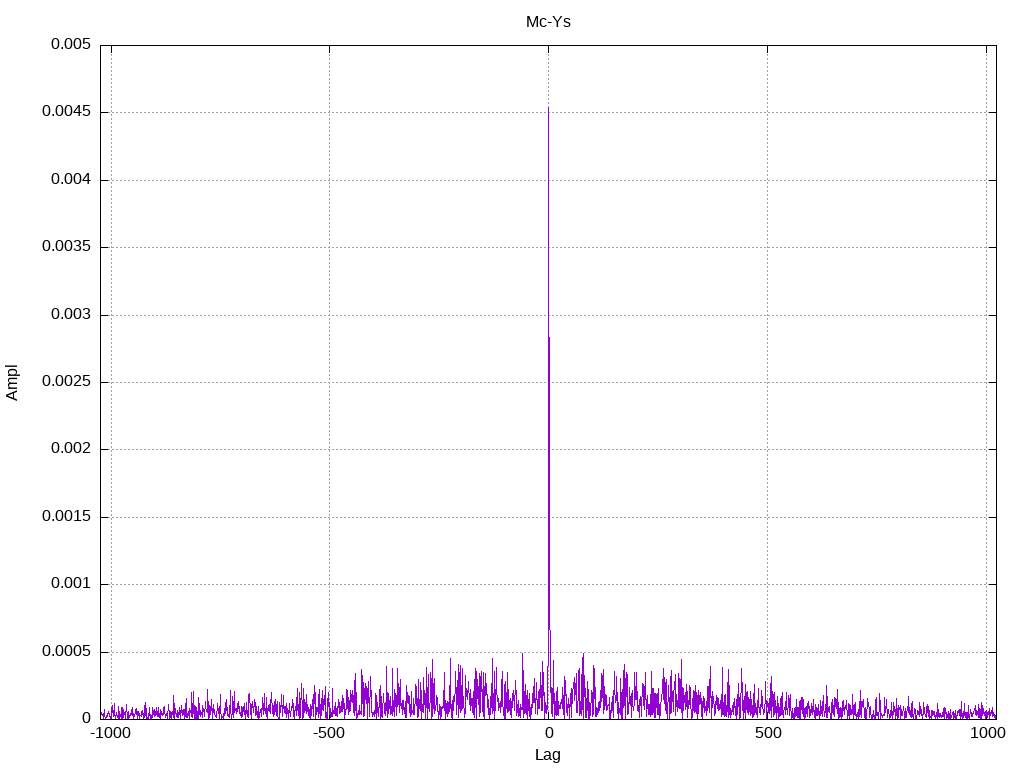The width and height of the screenshot is (1024, 768).
Task: Select the 0.003 y-axis tick label
Action: [70, 315]
